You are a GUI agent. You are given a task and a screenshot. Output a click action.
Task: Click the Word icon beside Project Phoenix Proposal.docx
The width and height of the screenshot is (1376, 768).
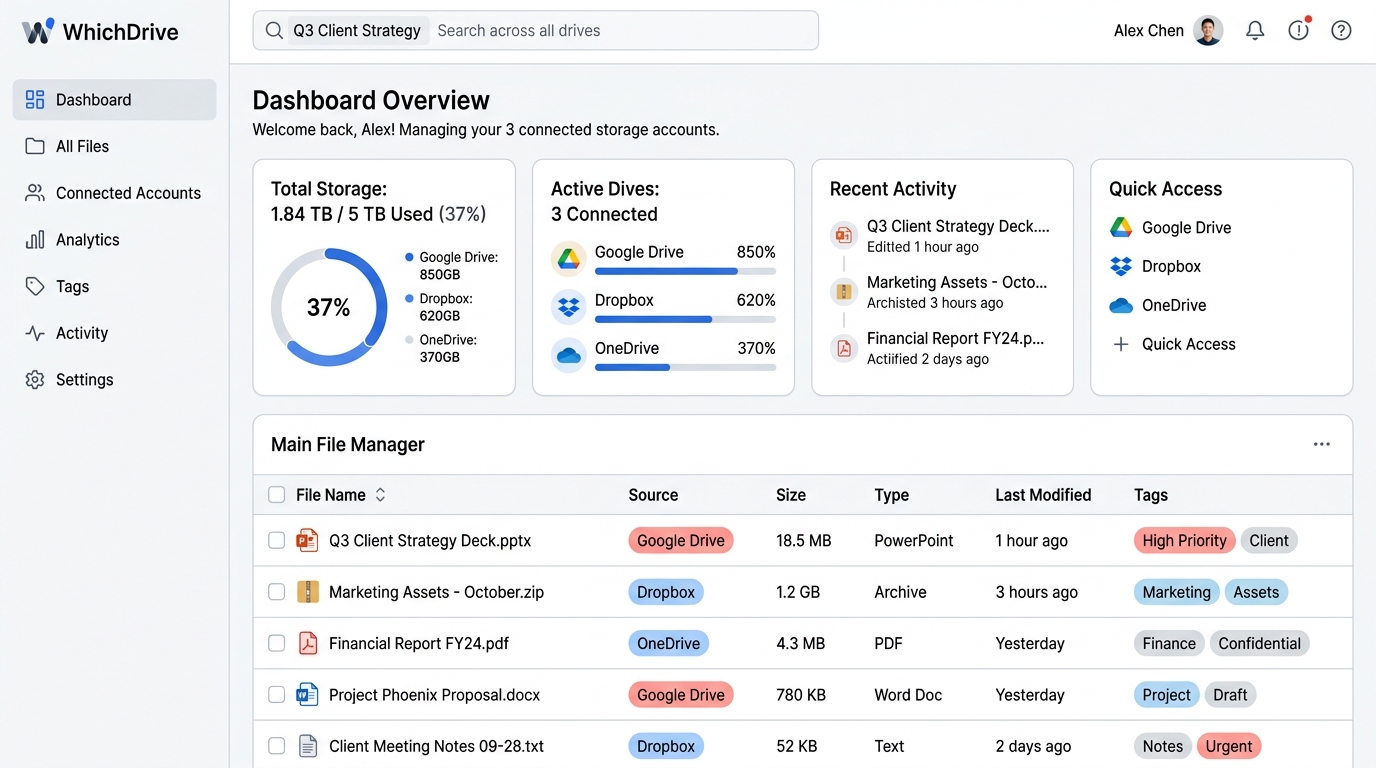pyautogui.click(x=307, y=695)
